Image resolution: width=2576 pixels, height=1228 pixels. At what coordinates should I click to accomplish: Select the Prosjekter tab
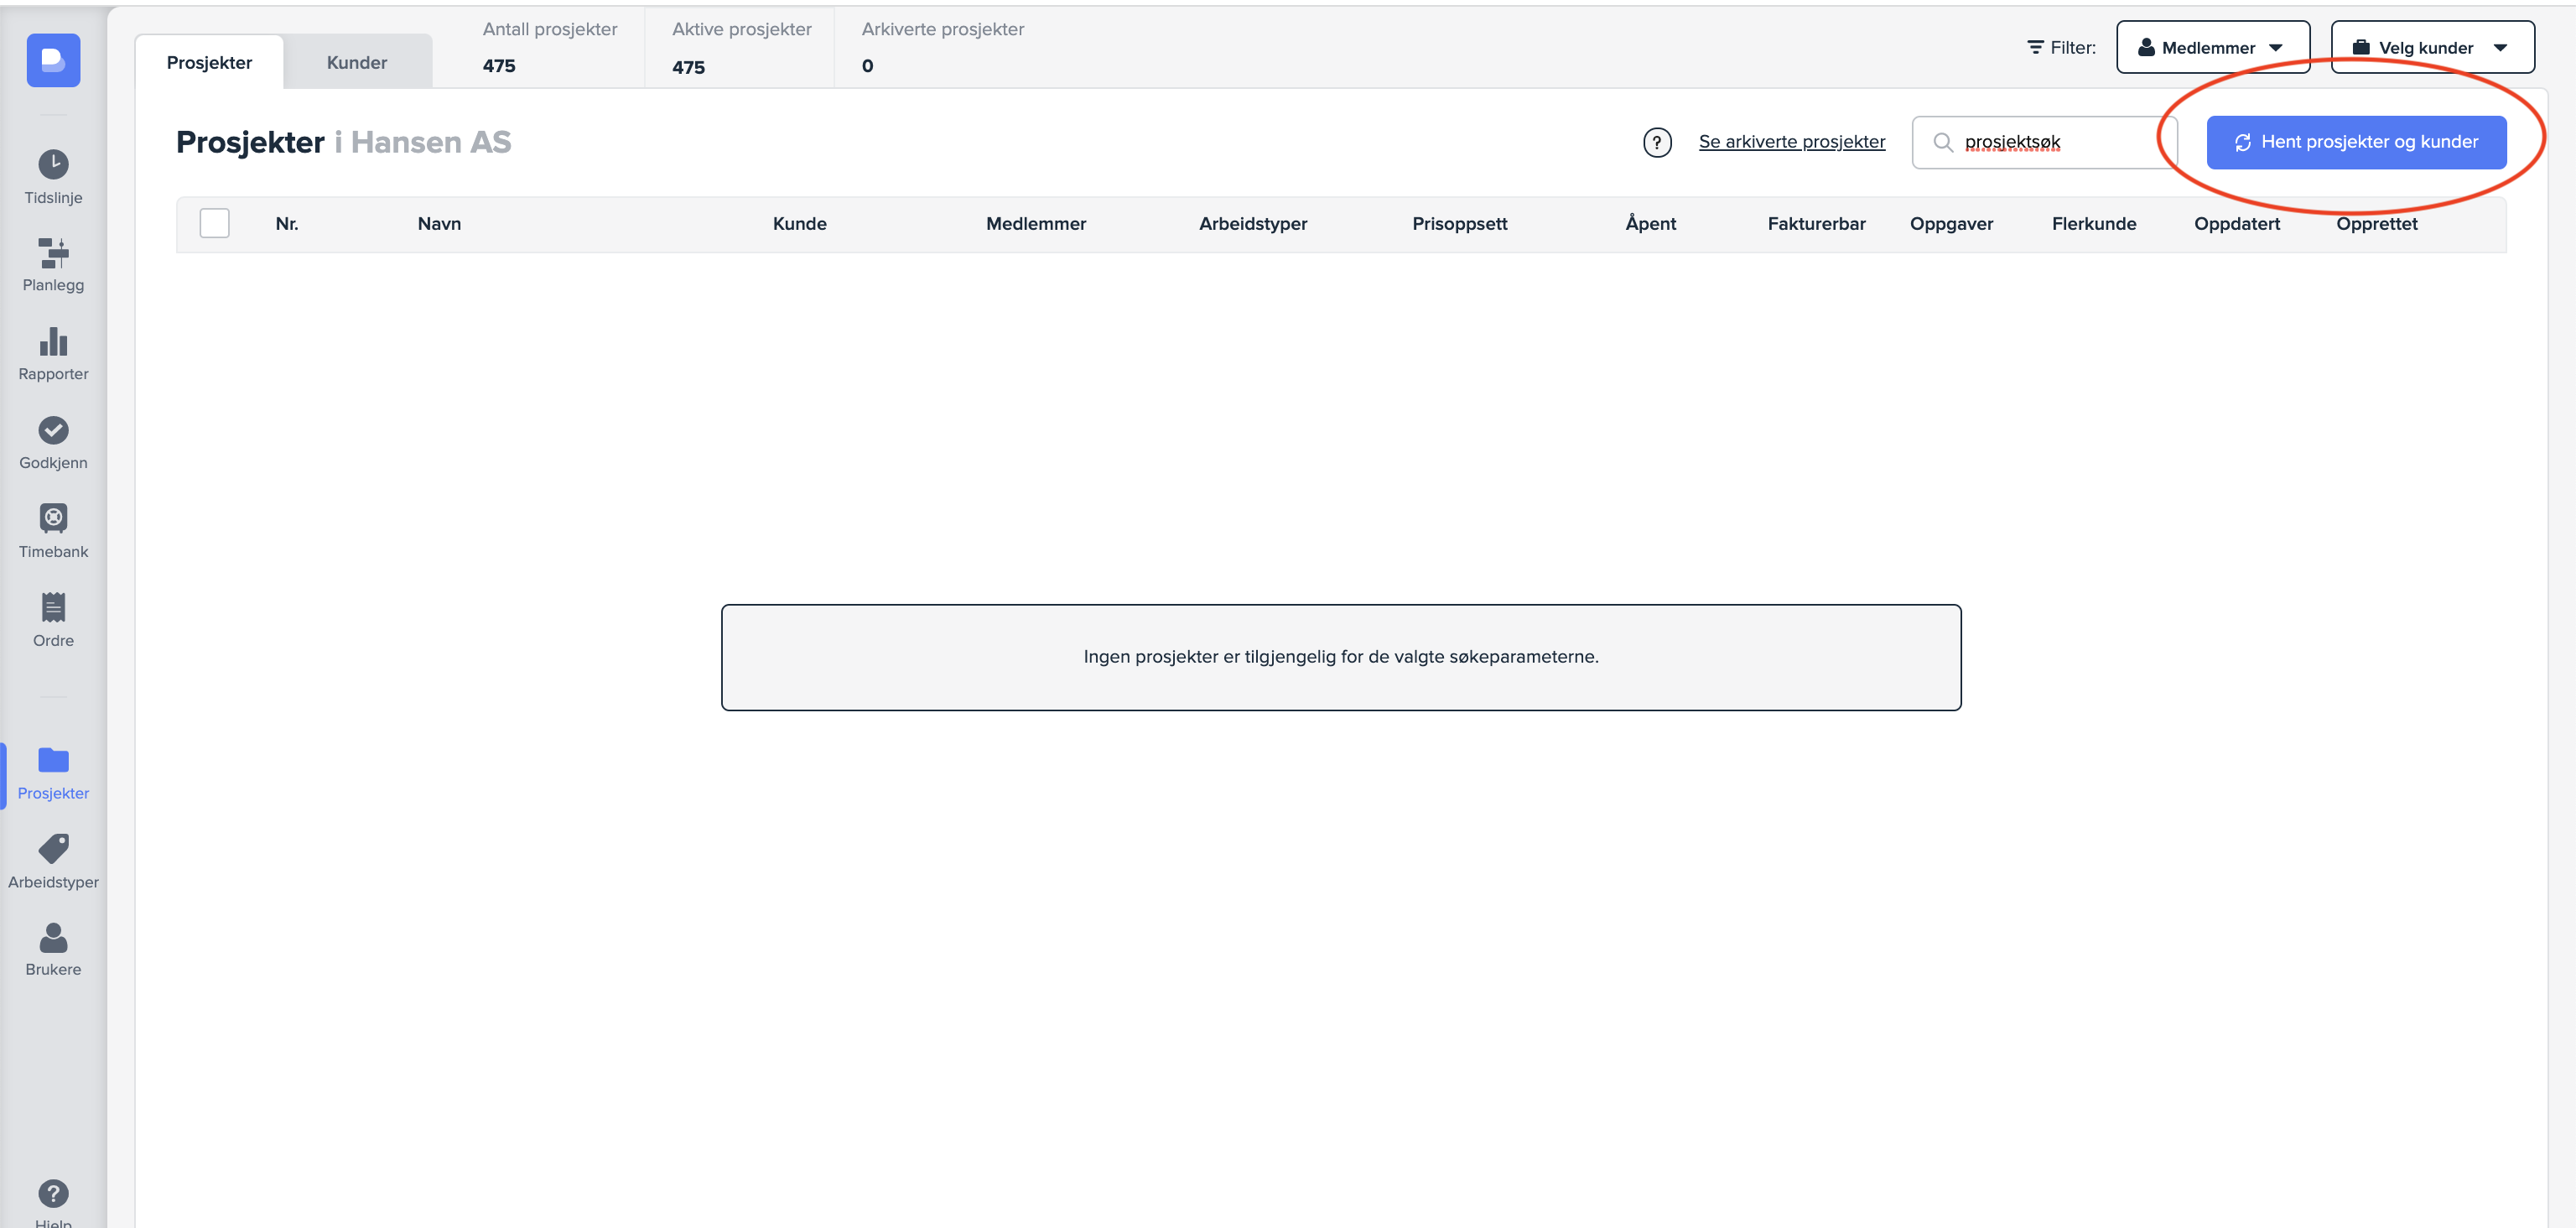click(x=209, y=62)
